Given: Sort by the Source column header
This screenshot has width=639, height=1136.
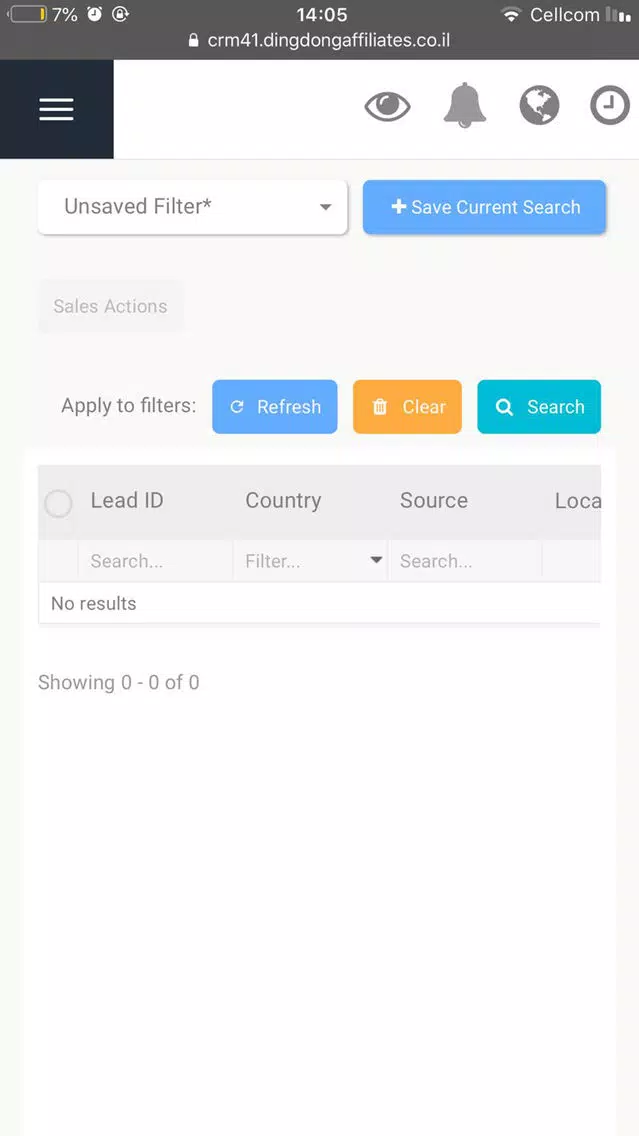Looking at the screenshot, I should tap(434, 501).
